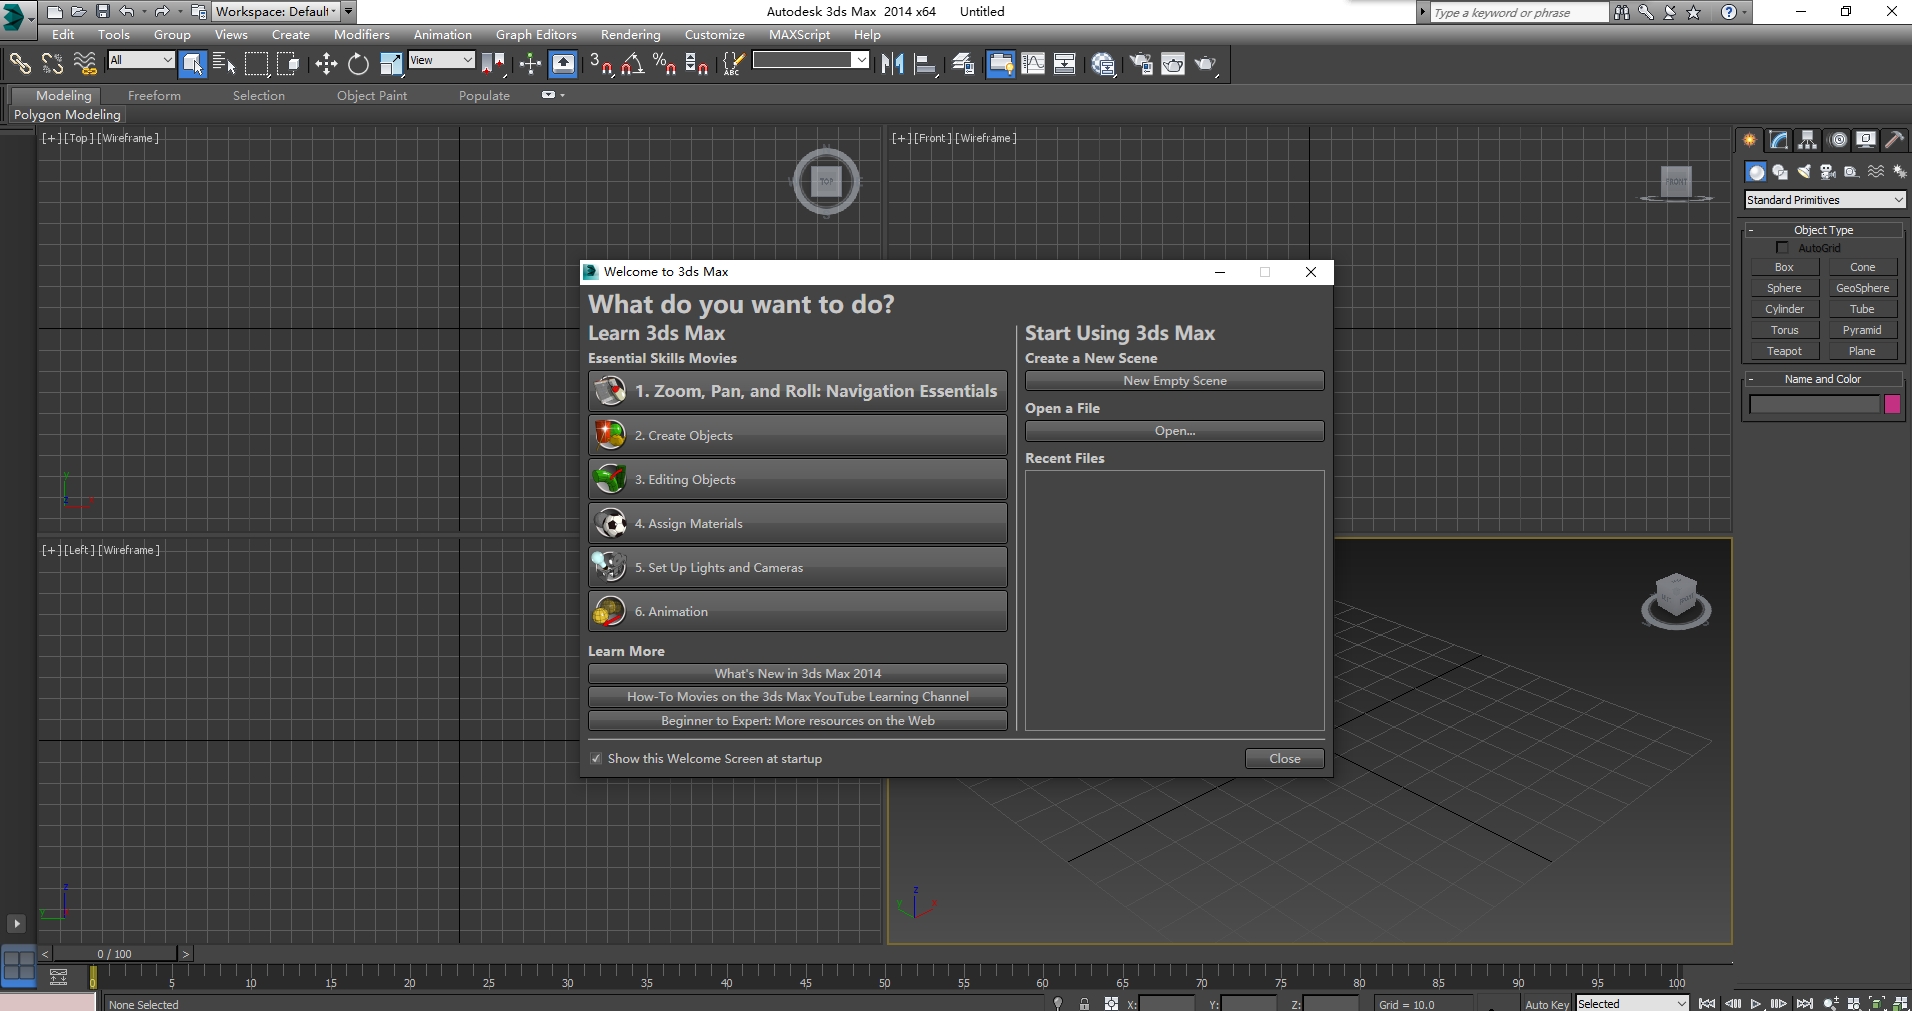Open the selection filter dropdown showing All
Image resolution: width=1912 pixels, height=1011 pixels.
(141, 61)
